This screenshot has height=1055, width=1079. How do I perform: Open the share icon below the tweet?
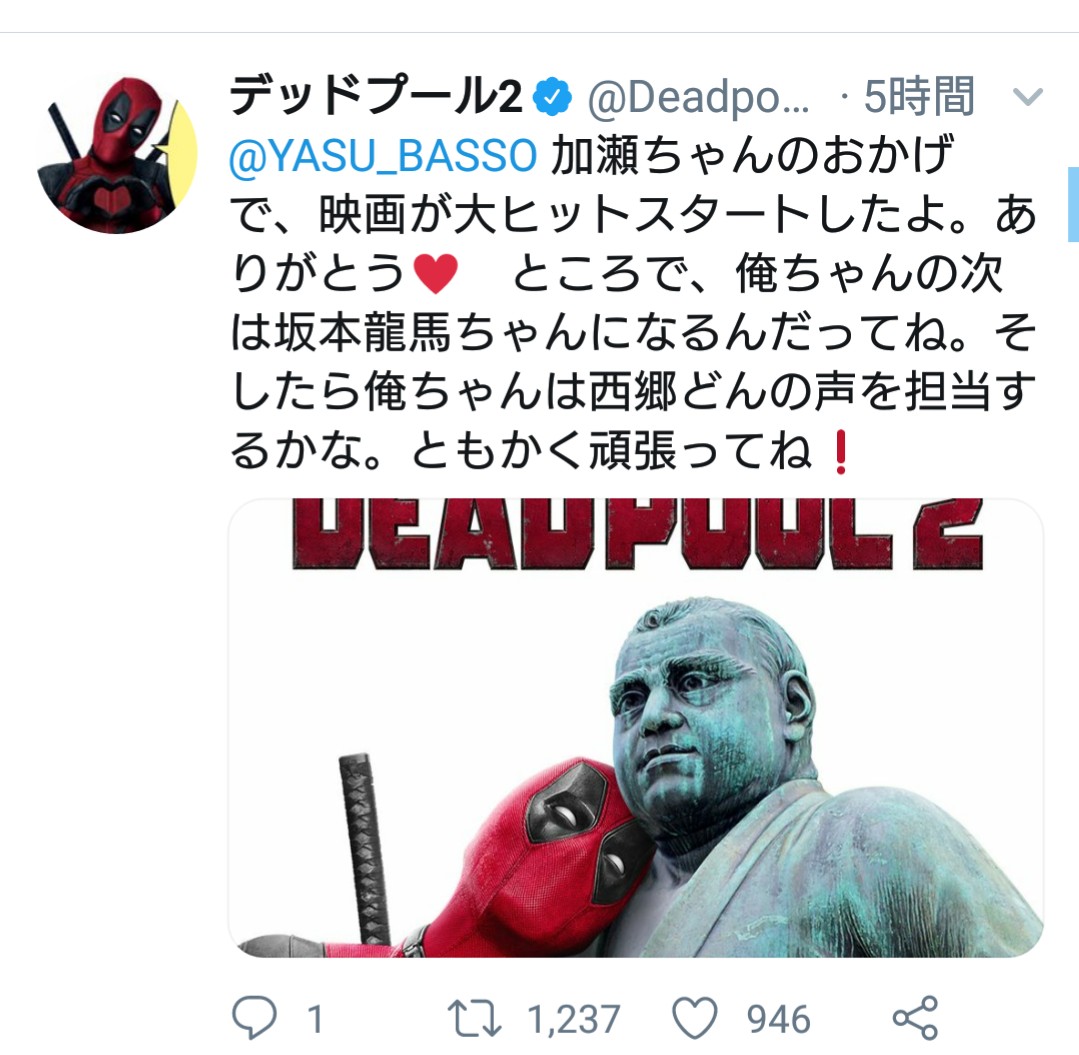(x=915, y=1017)
